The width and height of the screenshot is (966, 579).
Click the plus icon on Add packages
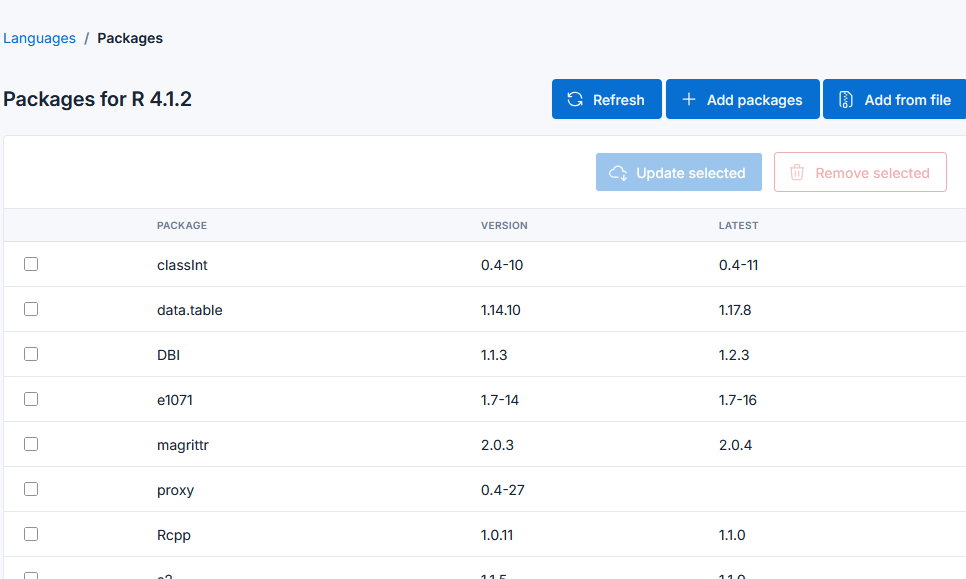point(688,99)
